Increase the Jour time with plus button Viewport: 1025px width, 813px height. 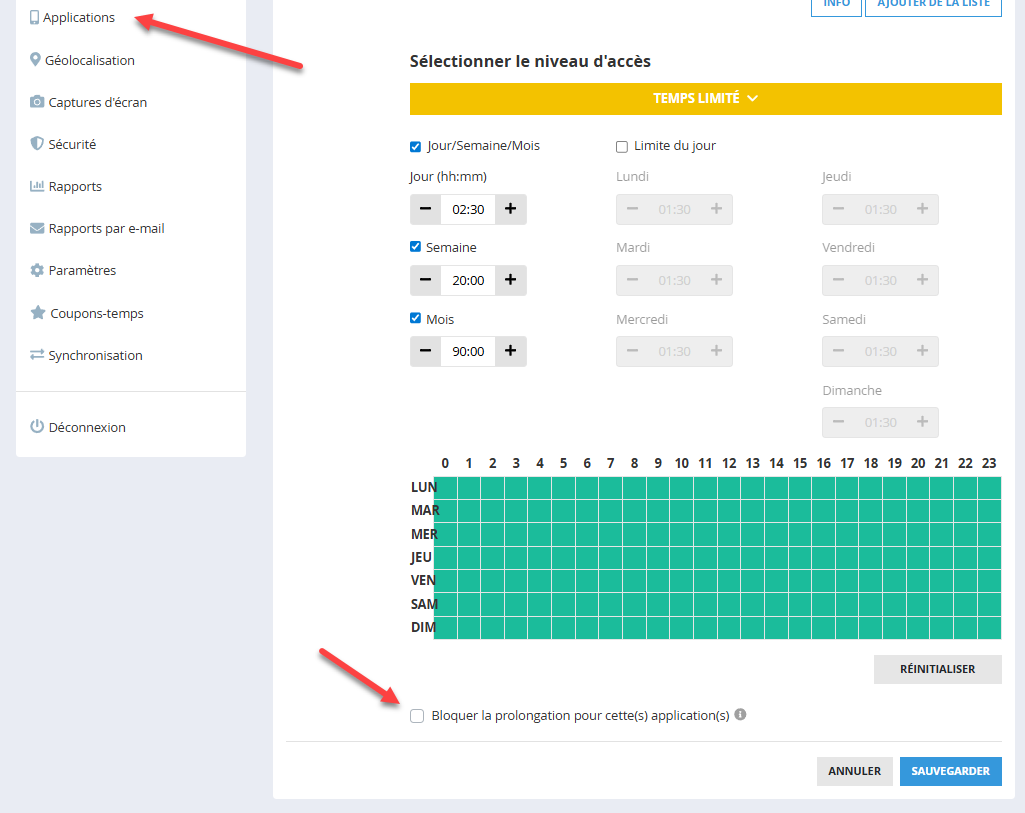[510, 209]
